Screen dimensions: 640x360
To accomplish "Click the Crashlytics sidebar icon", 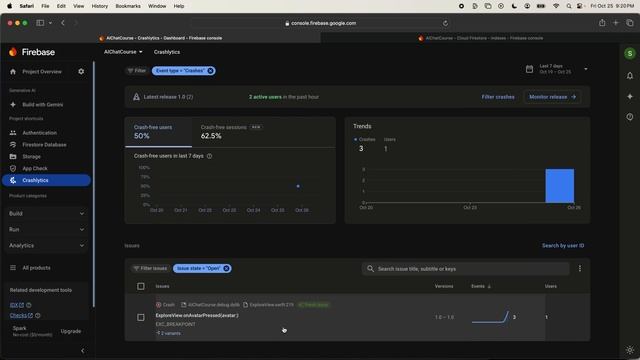I will pos(13,180).
